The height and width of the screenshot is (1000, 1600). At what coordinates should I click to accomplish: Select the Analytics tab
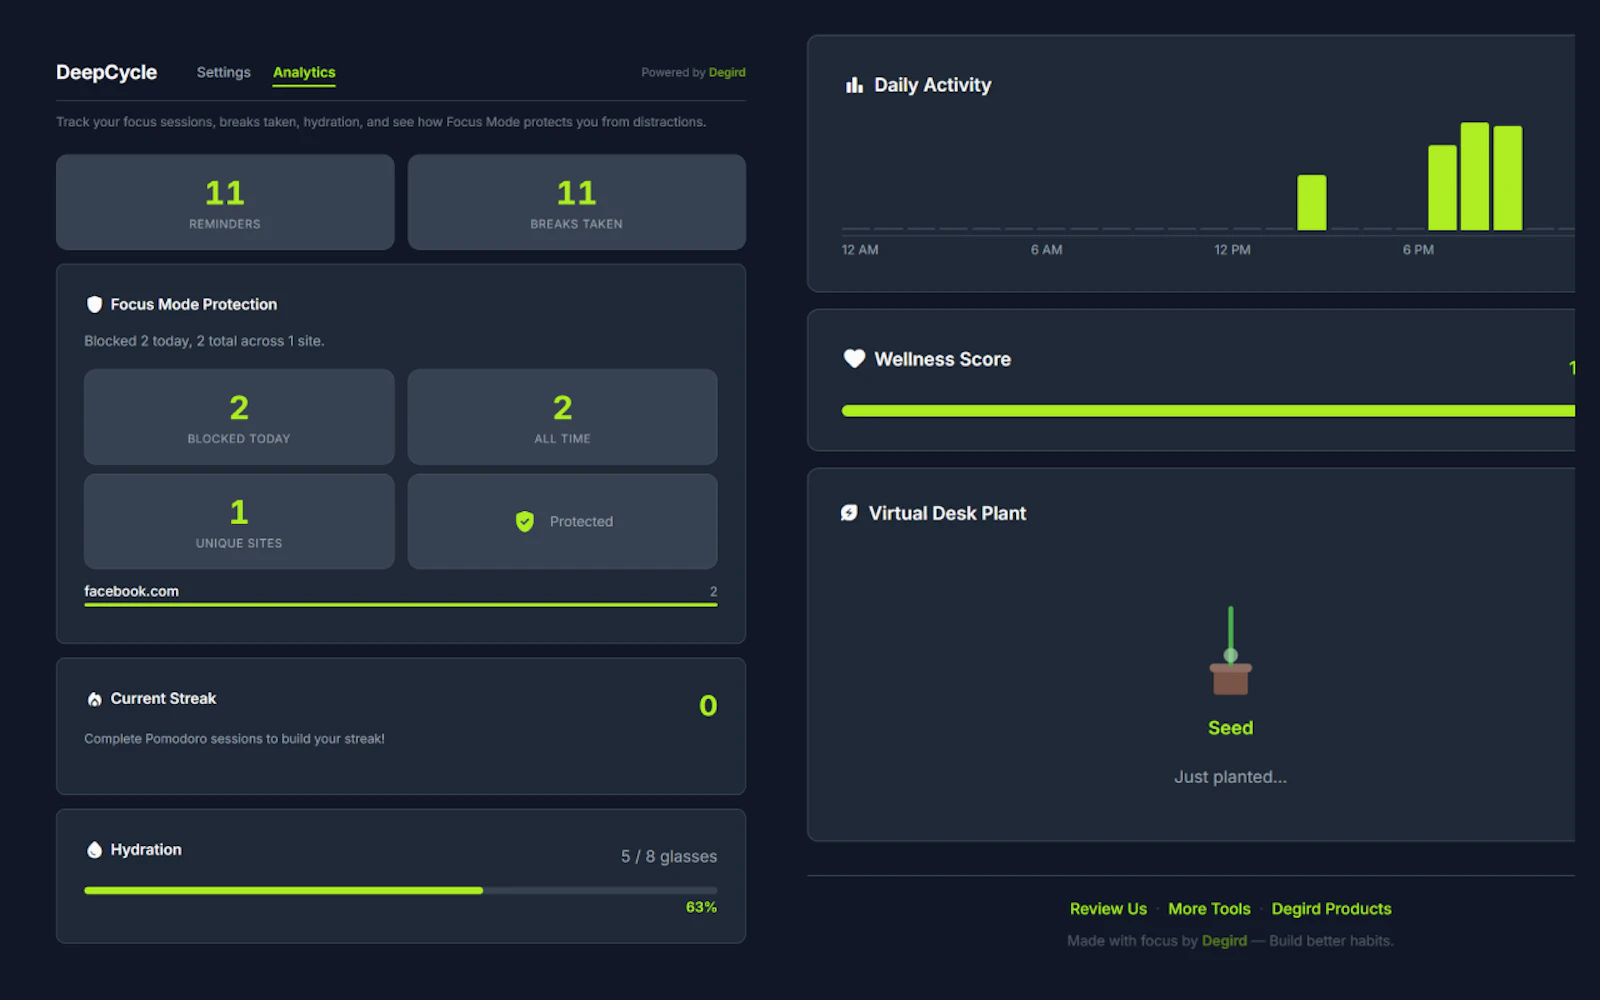click(304, 72)
